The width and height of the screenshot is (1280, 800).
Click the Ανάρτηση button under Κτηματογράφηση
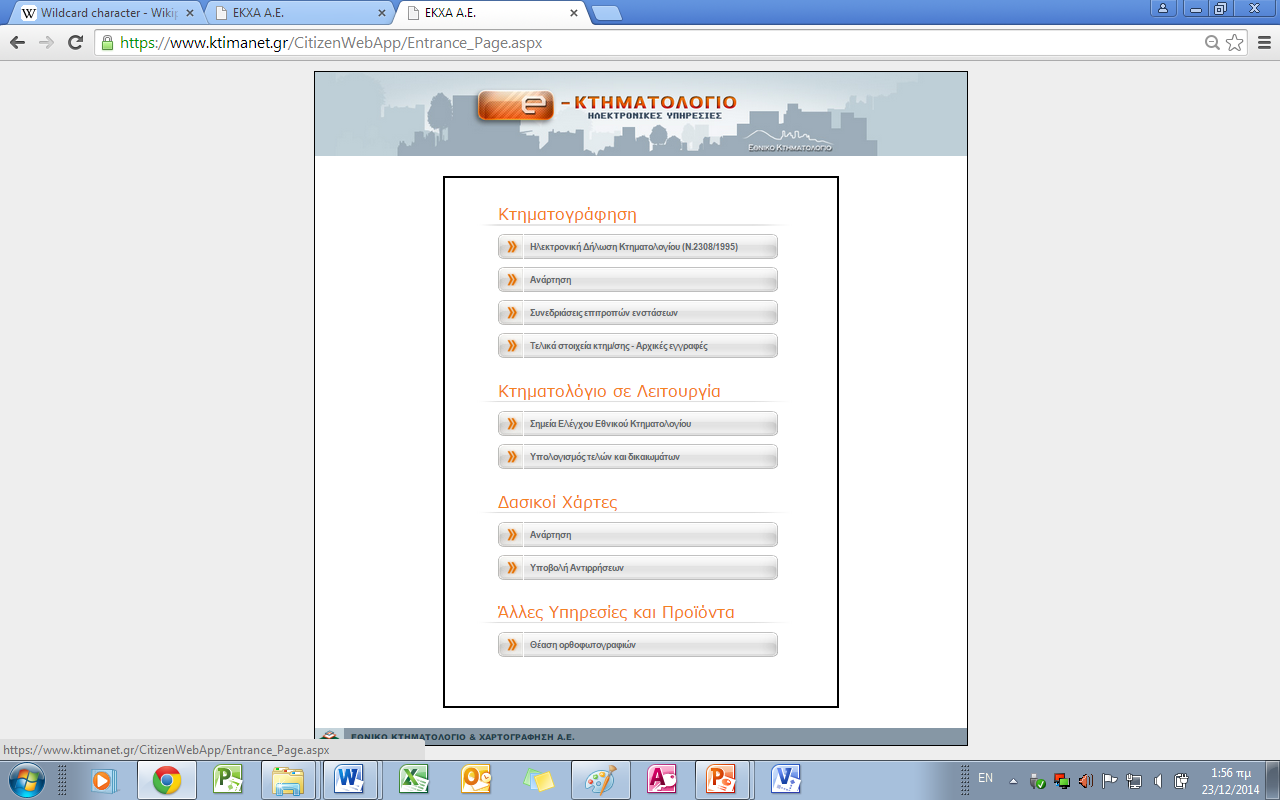coord(637,279)
